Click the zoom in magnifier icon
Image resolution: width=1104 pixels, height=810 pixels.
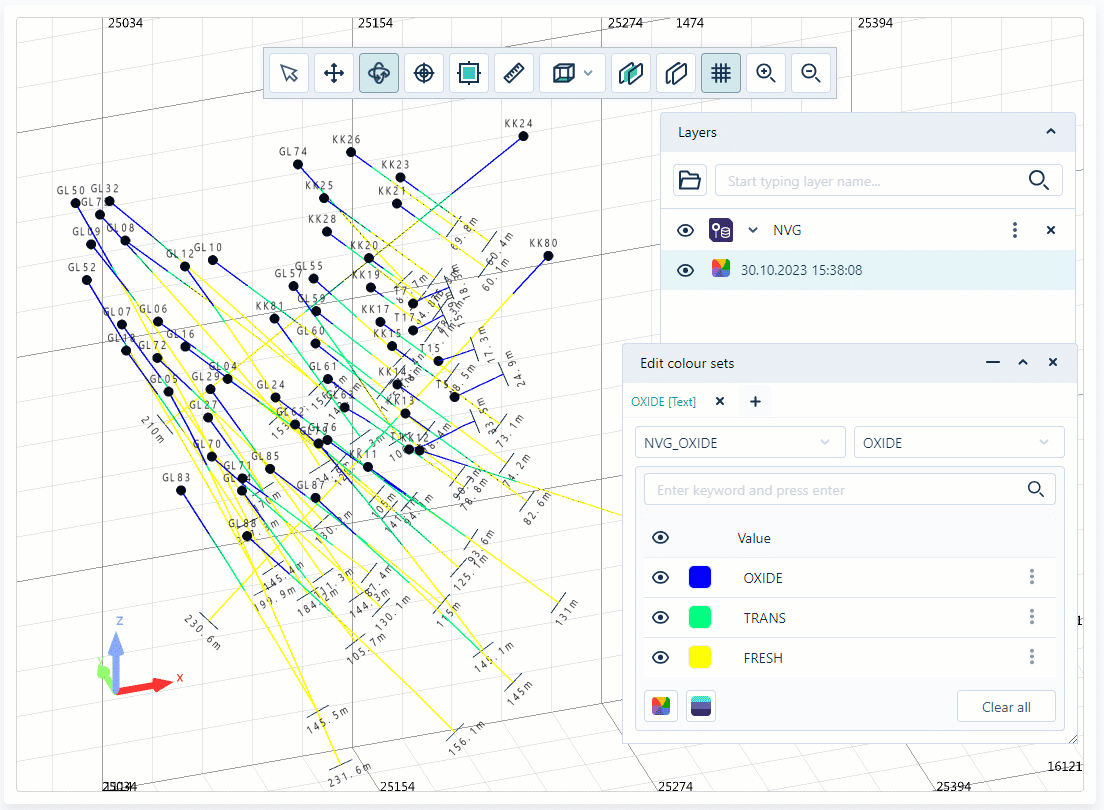tap(765, 72)
